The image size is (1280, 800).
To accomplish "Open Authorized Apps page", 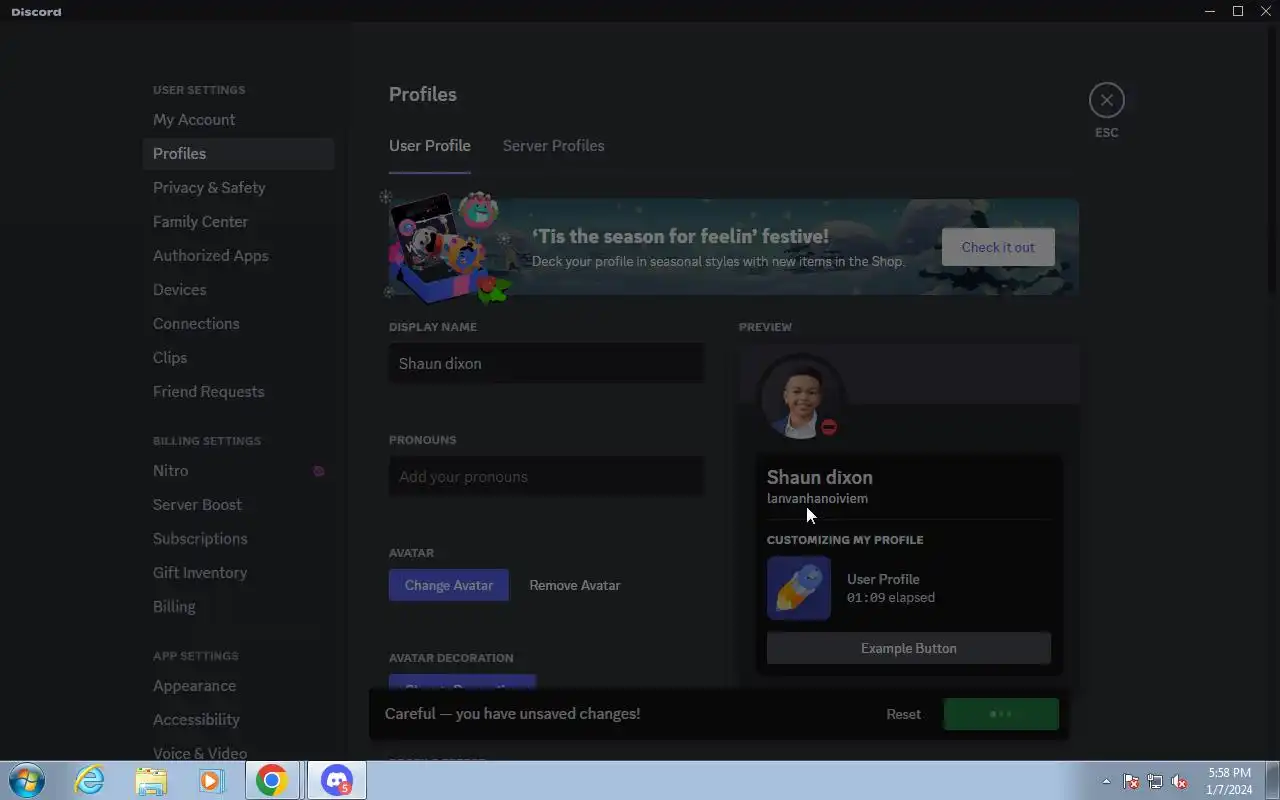I will 238,255.
